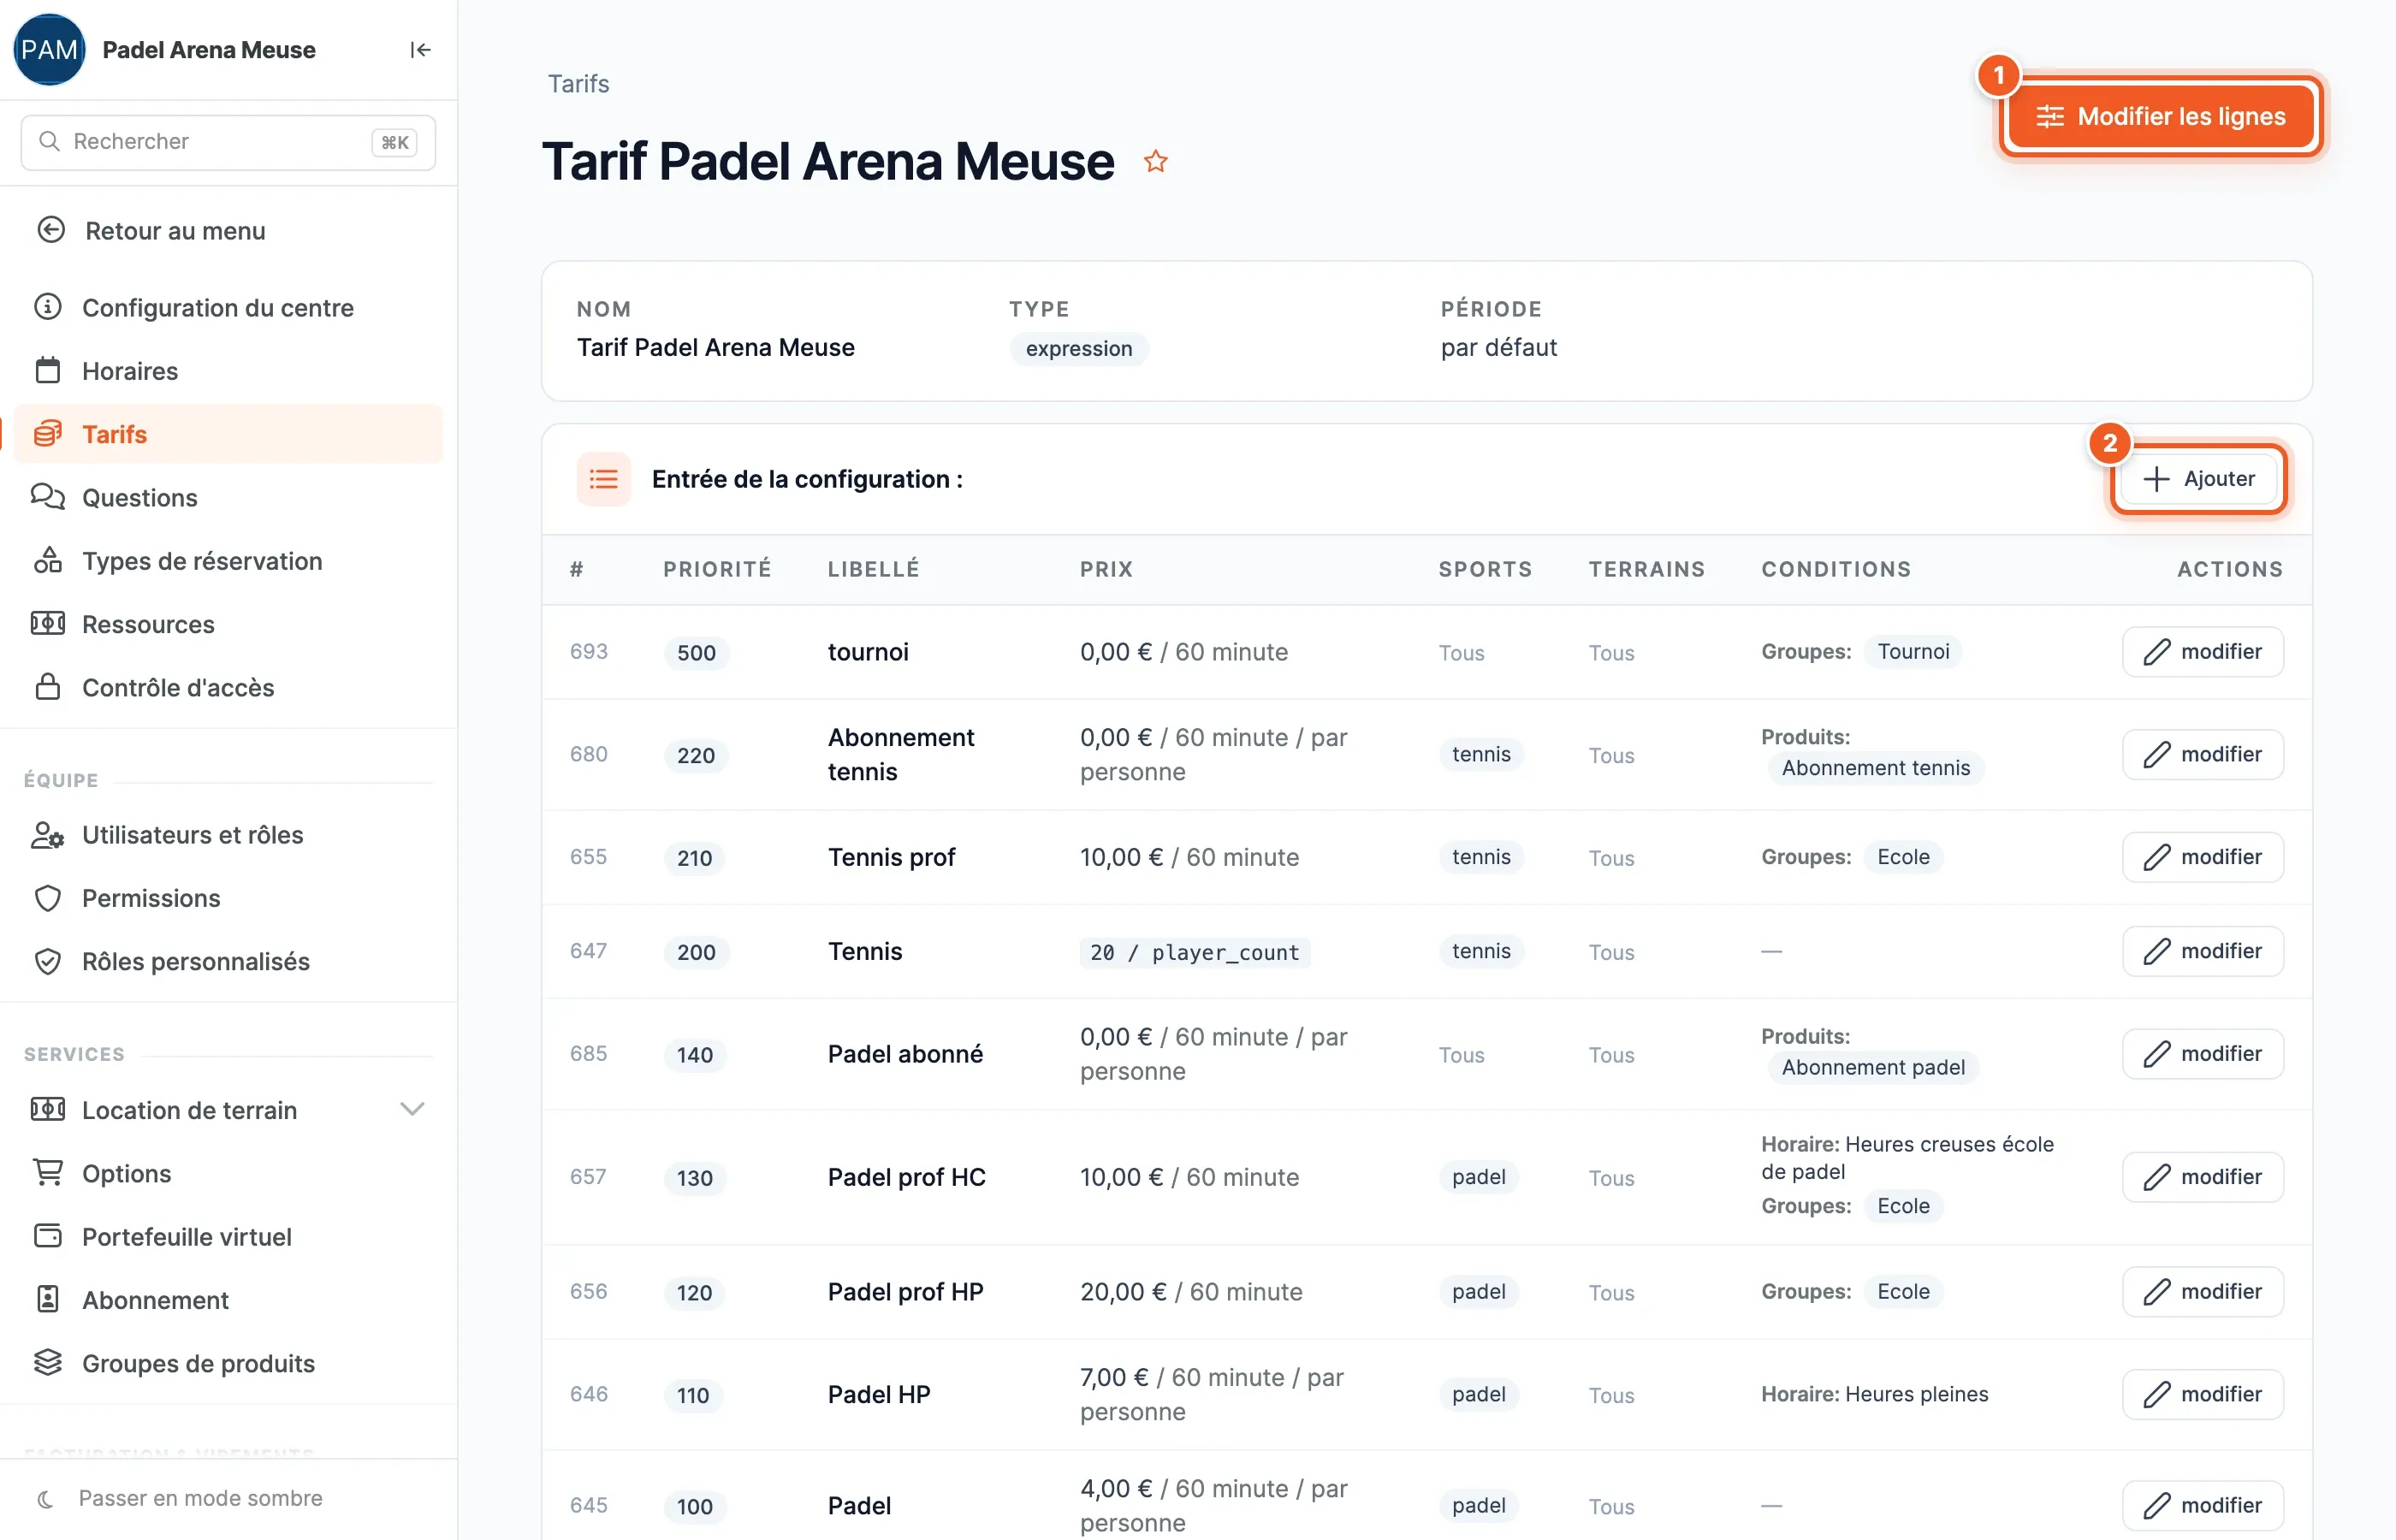Click the Questions chat bubbles icon

(x=48, y=497)
